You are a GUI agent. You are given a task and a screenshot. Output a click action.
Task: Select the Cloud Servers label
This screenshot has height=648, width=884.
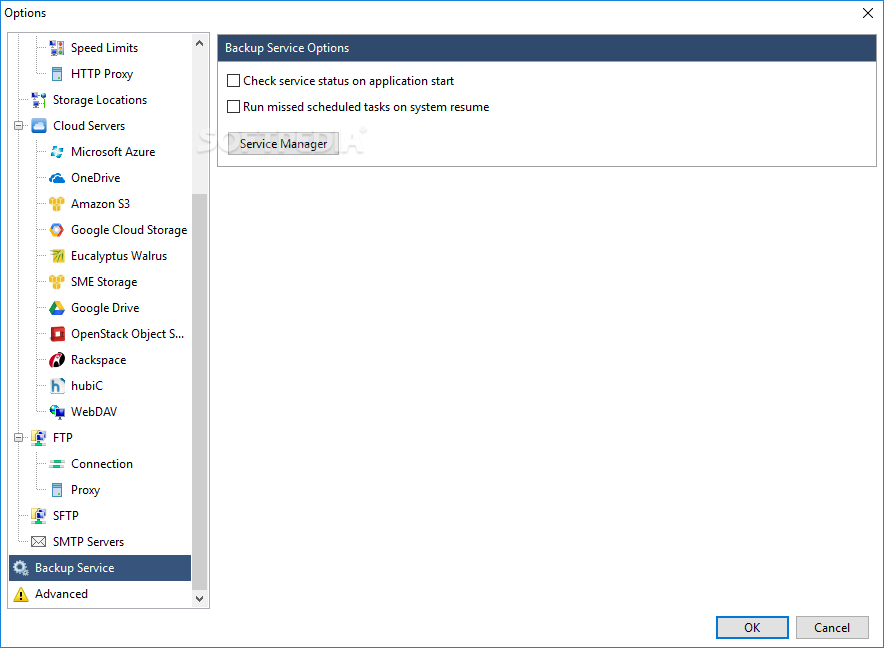click(89, 126)
